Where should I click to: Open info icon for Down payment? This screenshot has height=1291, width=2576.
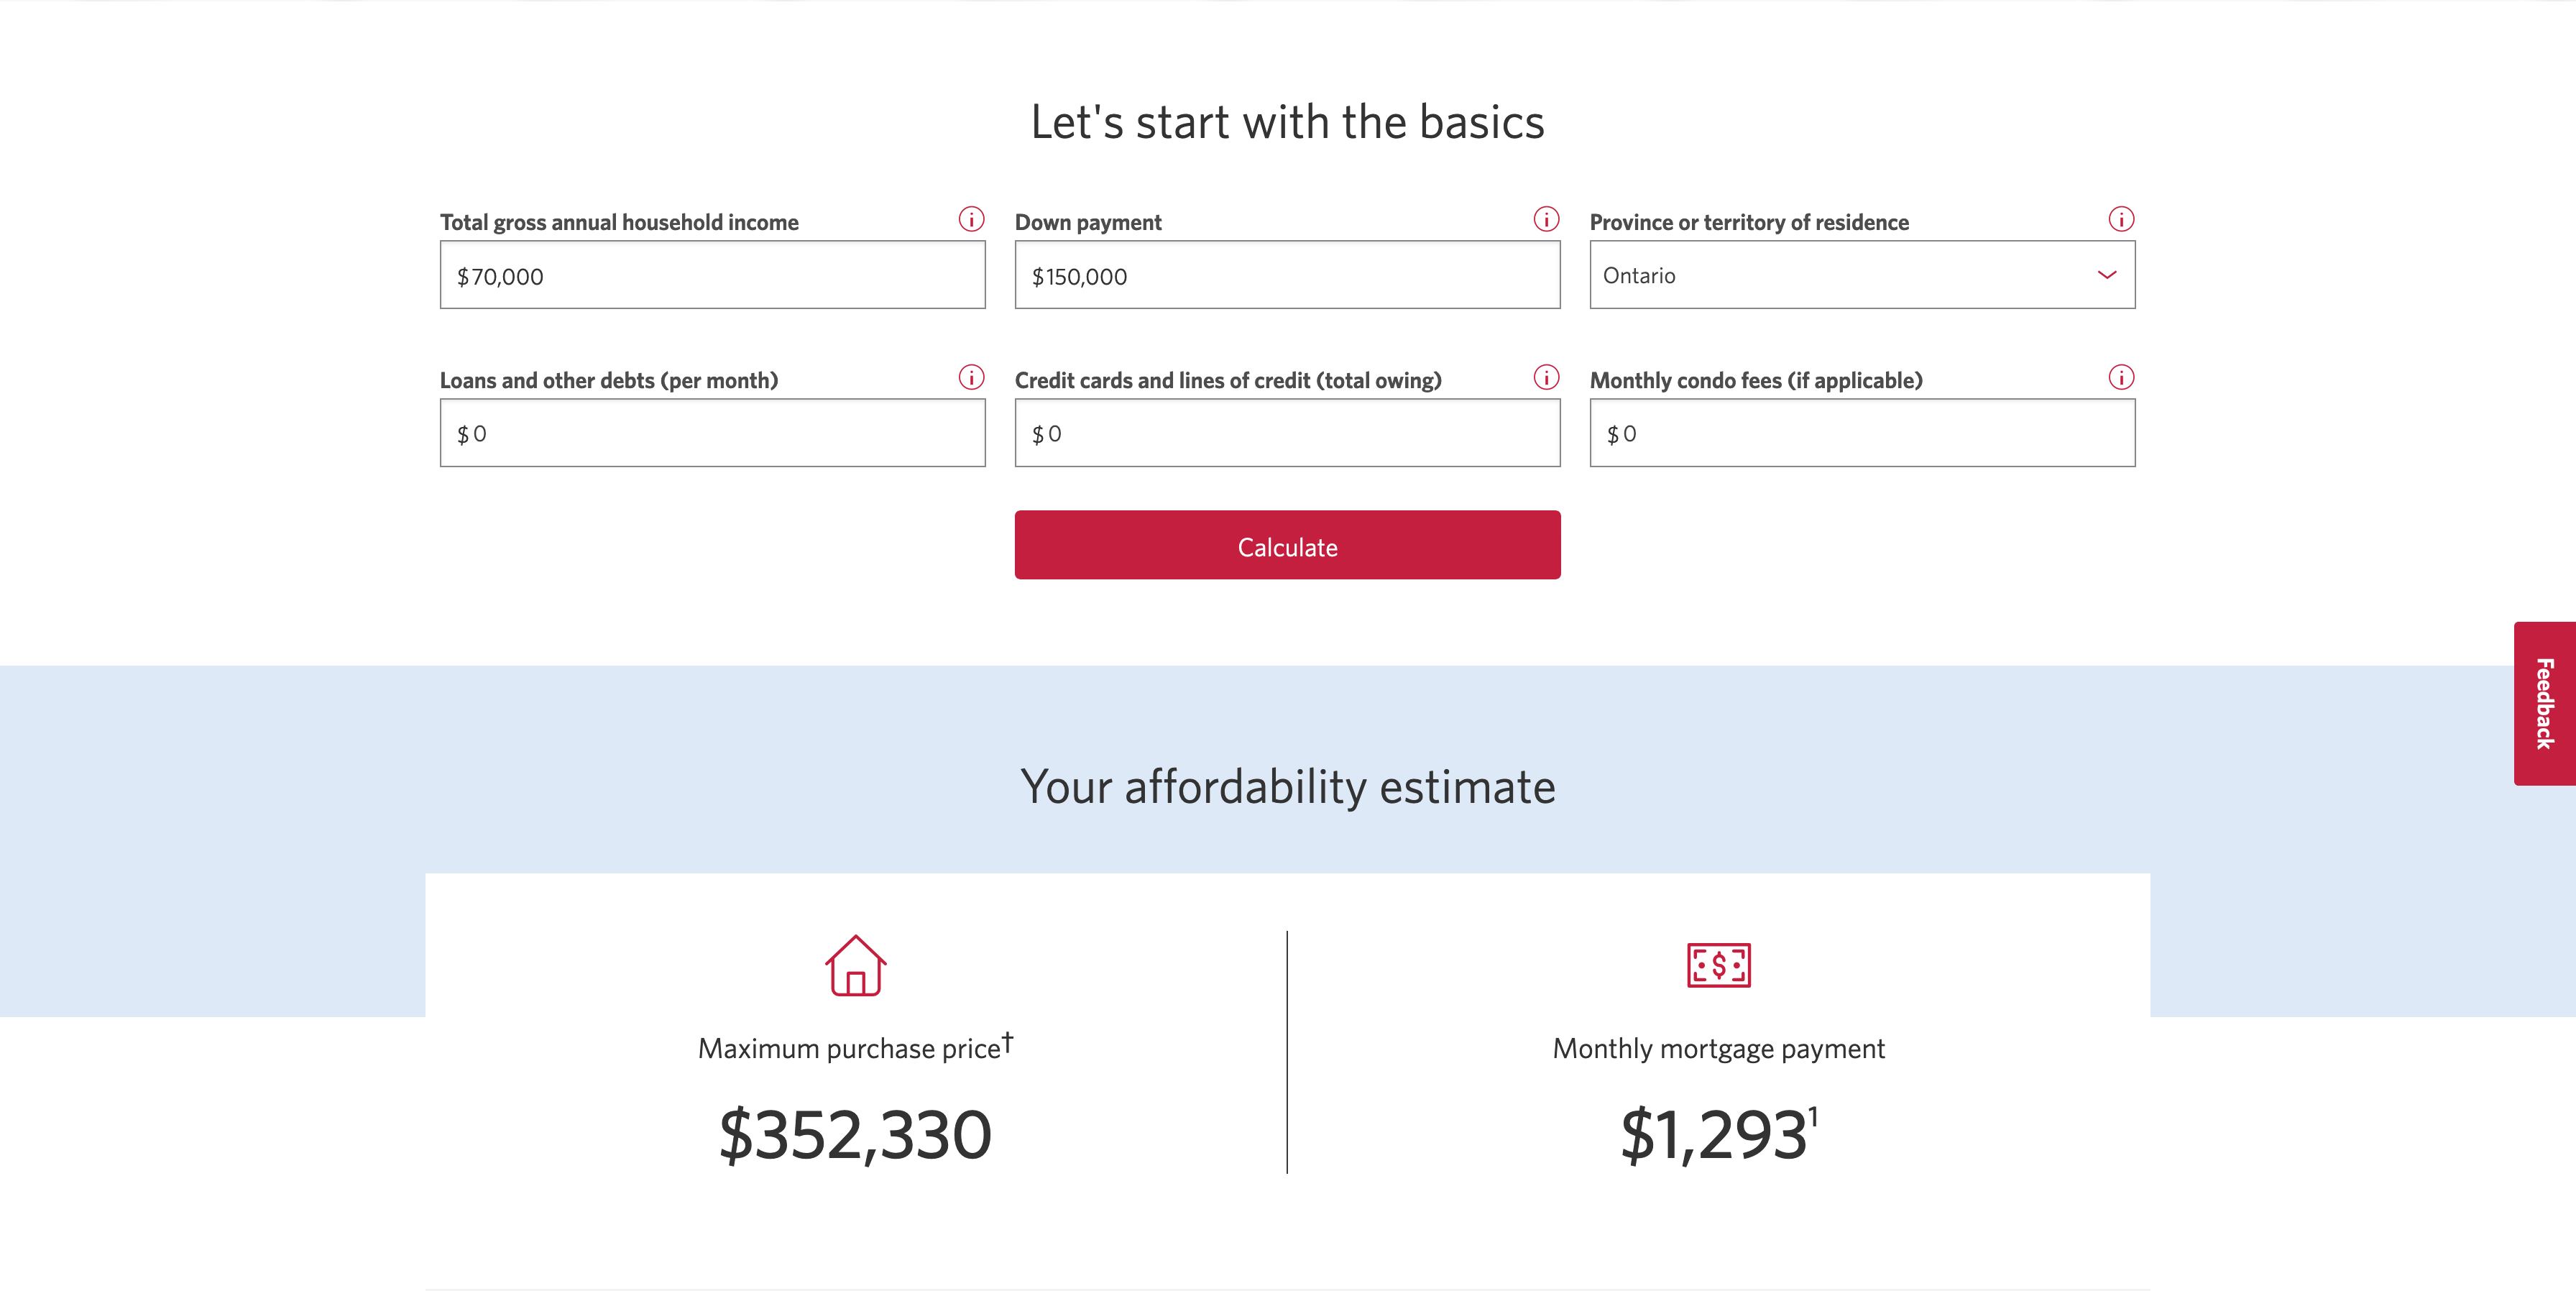pyautogui.click(x=1546, y=219)
